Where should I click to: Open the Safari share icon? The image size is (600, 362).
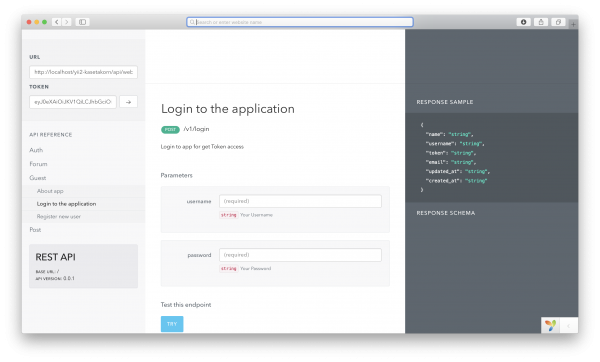(541, 22)
